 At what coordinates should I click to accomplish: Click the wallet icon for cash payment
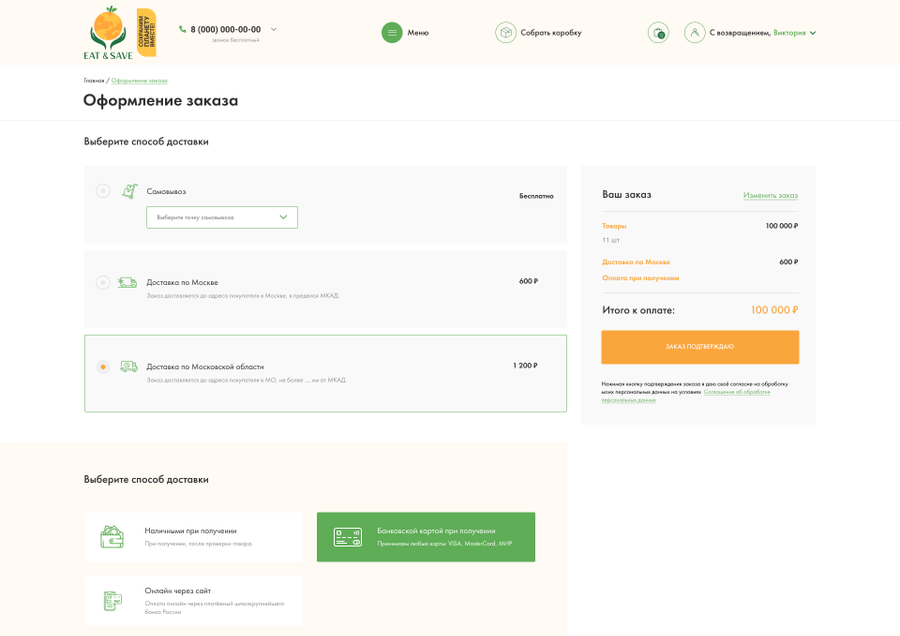[x=112, y=537]
